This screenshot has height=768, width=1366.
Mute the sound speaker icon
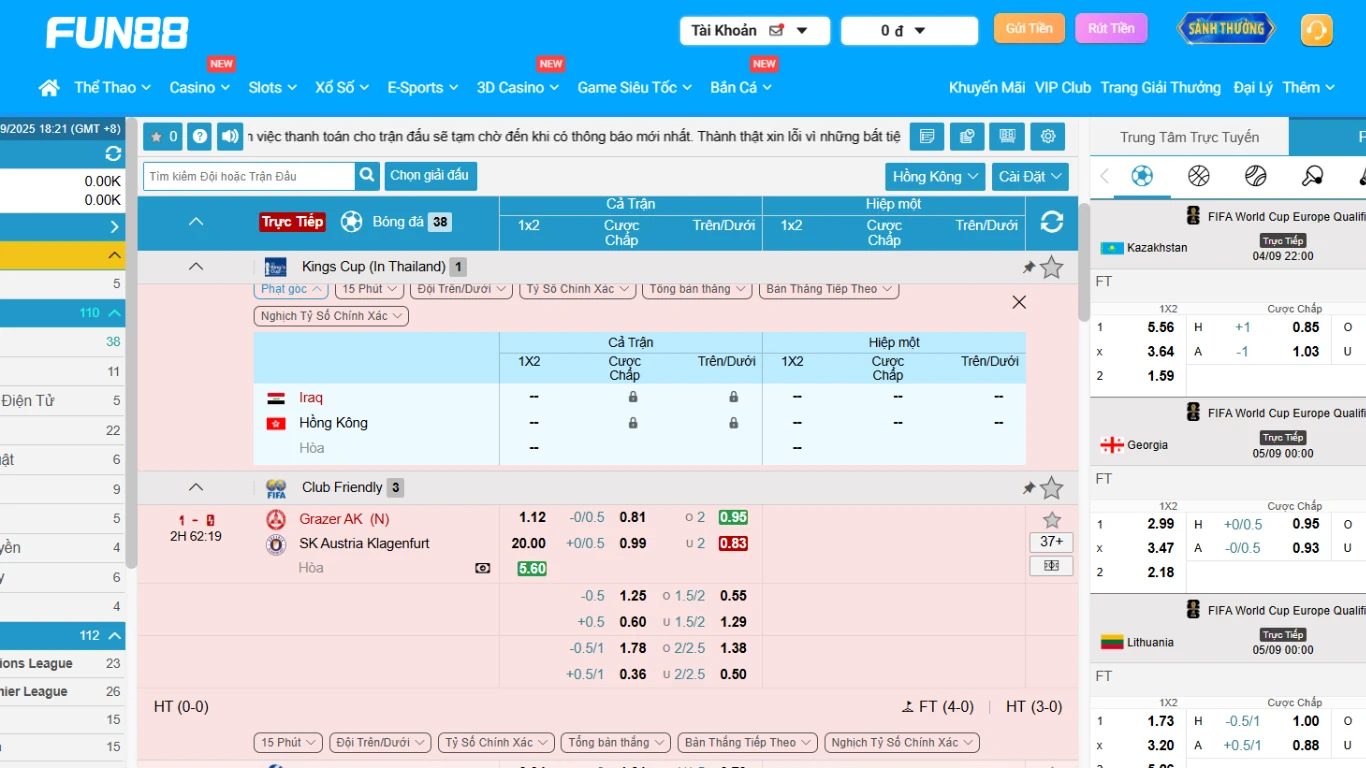pos(230,136)
